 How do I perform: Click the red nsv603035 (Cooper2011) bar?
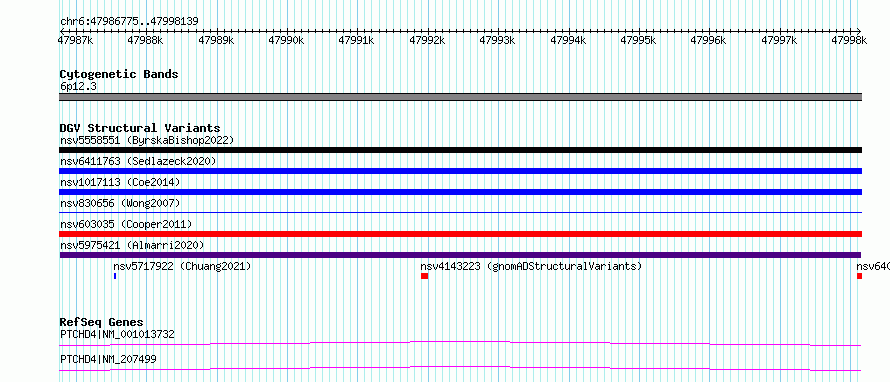click(460, 234)
